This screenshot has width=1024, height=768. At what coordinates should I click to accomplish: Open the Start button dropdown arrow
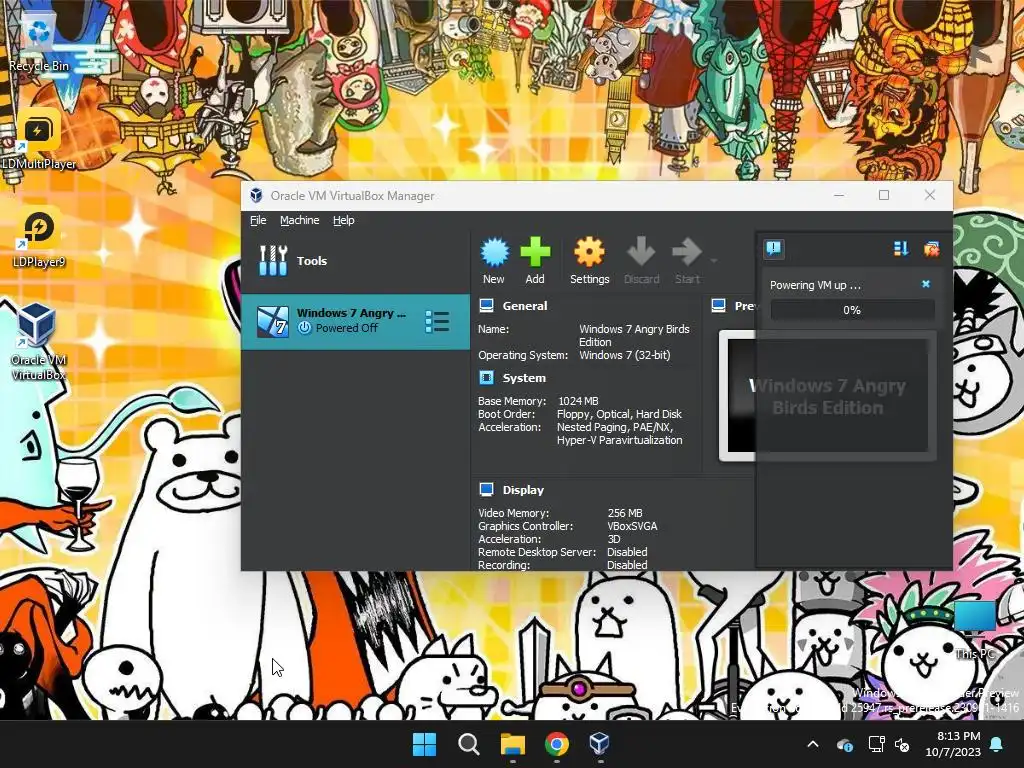714,261
